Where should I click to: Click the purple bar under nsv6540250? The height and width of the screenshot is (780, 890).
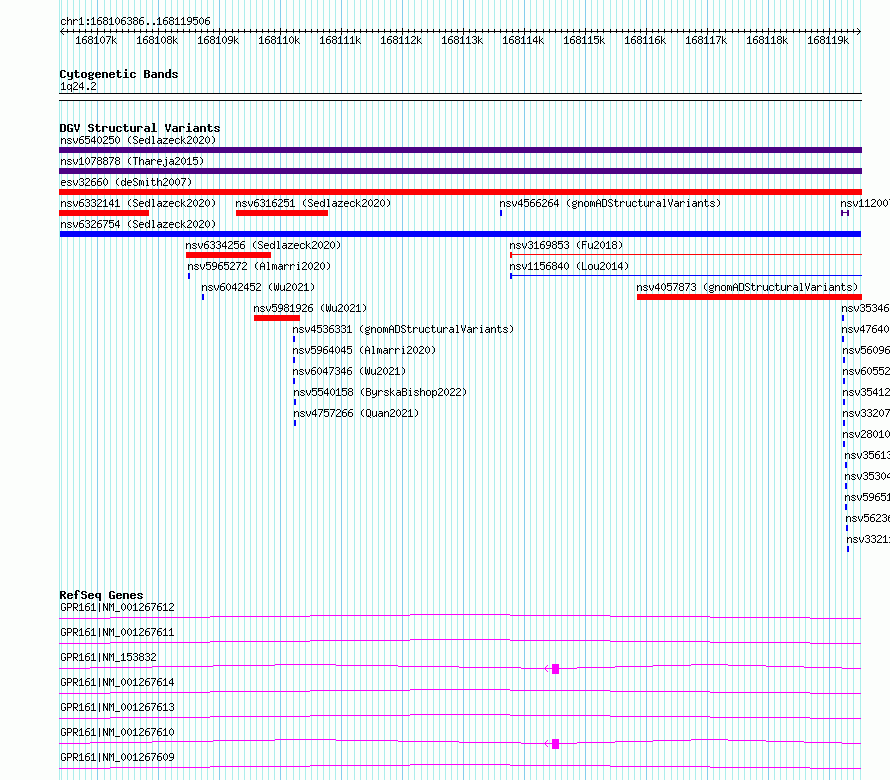[x=460, y=150]
